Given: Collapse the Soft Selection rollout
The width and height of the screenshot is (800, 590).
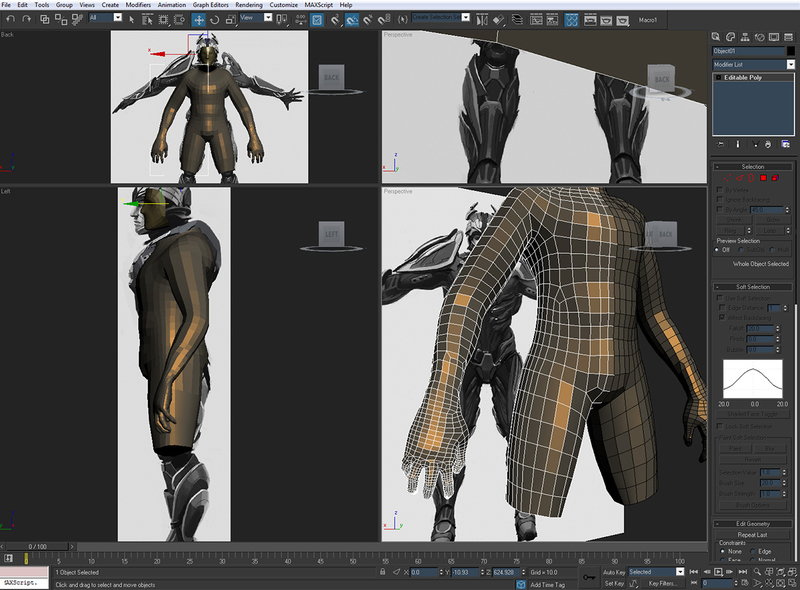Looking at the screenshot, I should [x=753, y=287].
